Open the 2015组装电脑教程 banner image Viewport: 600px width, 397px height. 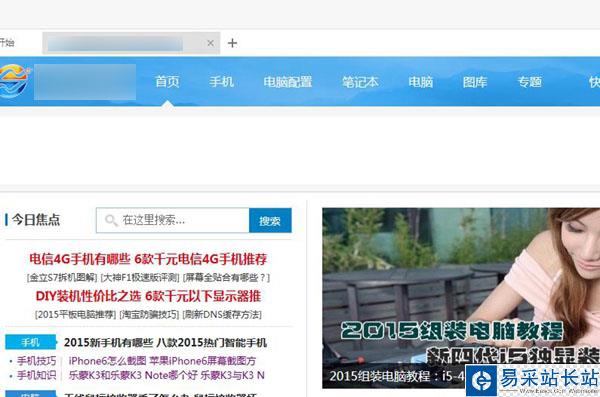[x=461, y=298]
